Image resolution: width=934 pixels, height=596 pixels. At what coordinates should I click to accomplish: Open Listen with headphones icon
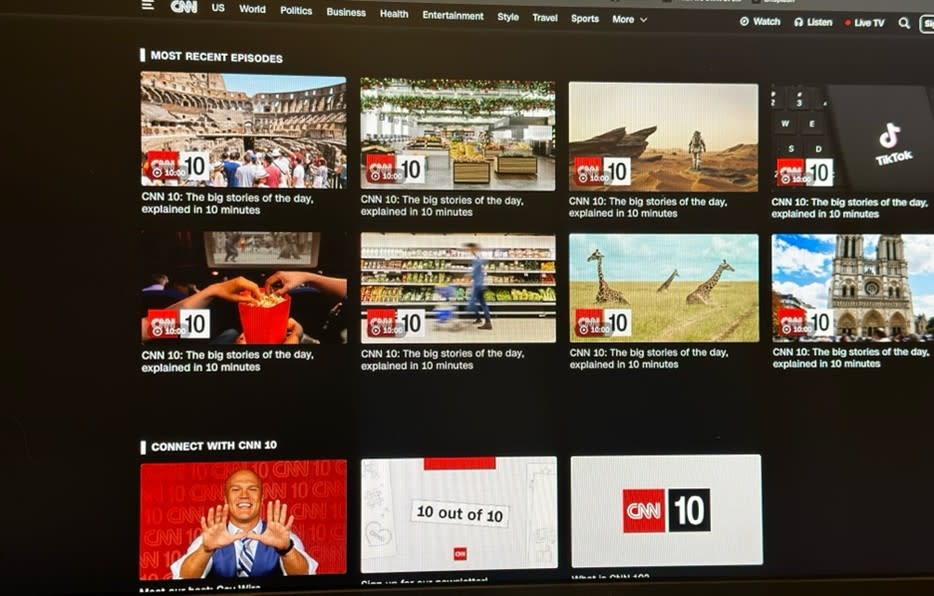tap(813, 22)
